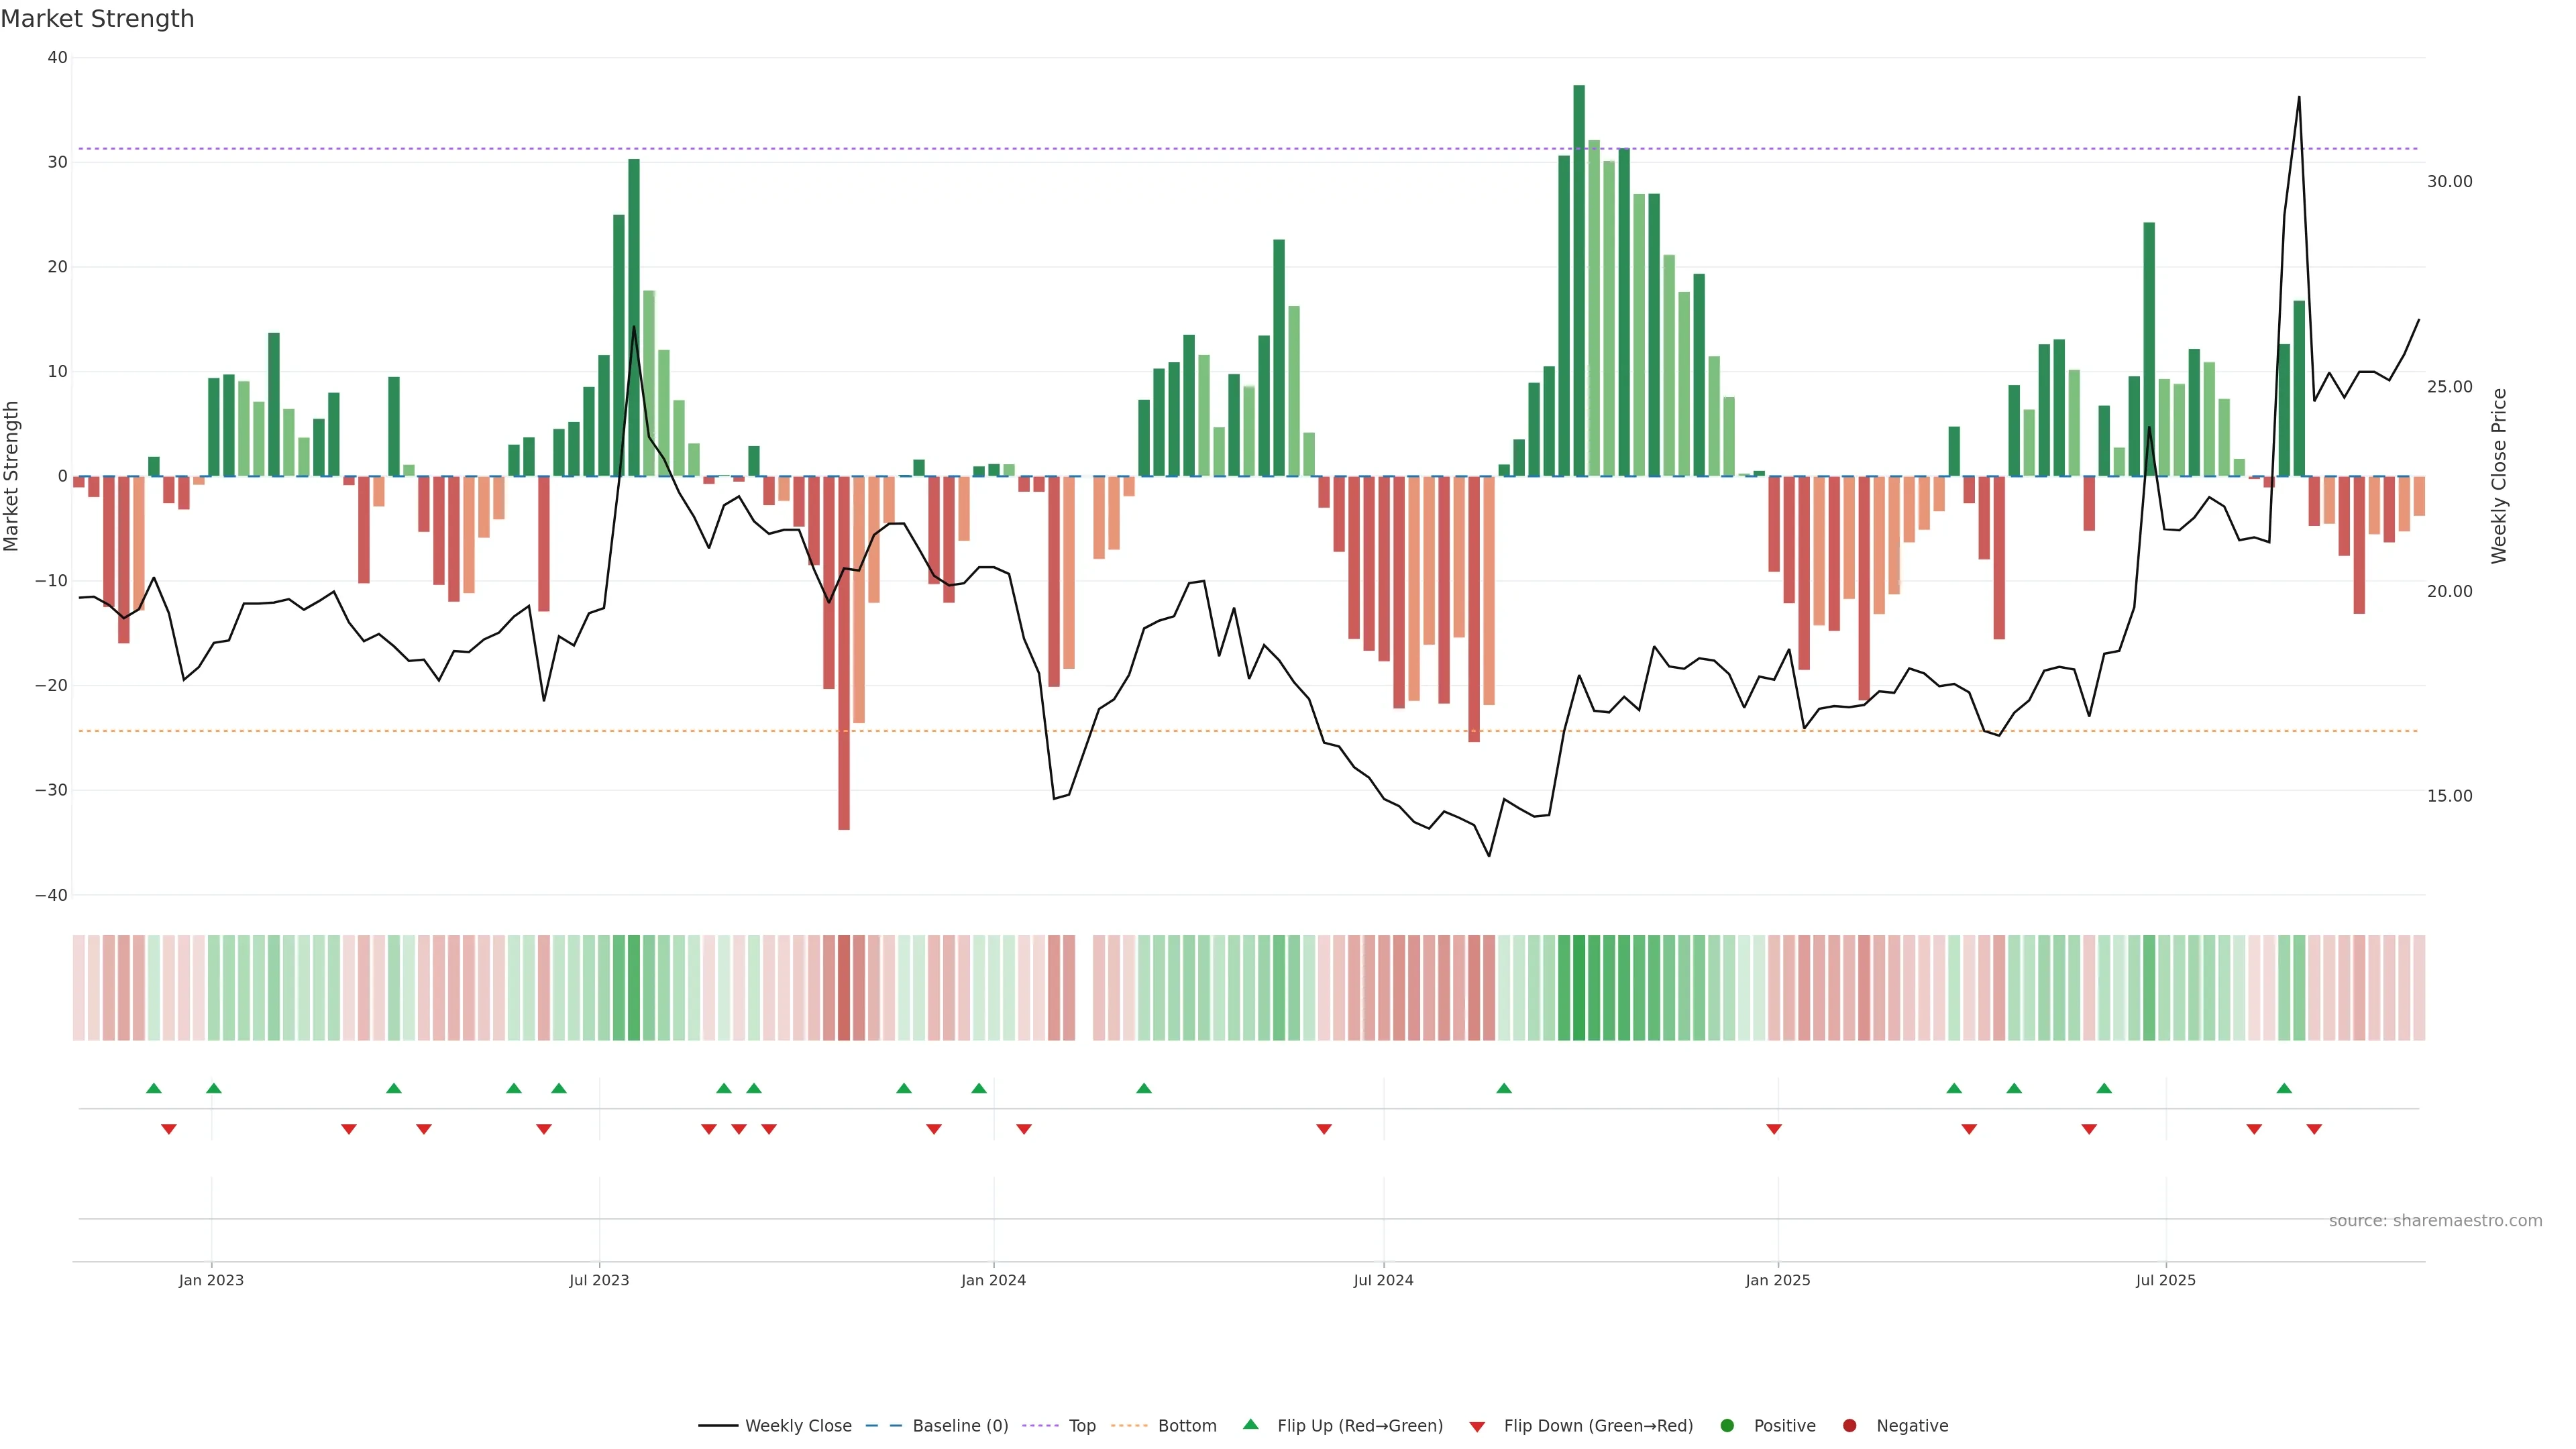Click the green Flip Up triangle legend icon
This screenshot has height=1449, width=2576.
(1250, 1424)
